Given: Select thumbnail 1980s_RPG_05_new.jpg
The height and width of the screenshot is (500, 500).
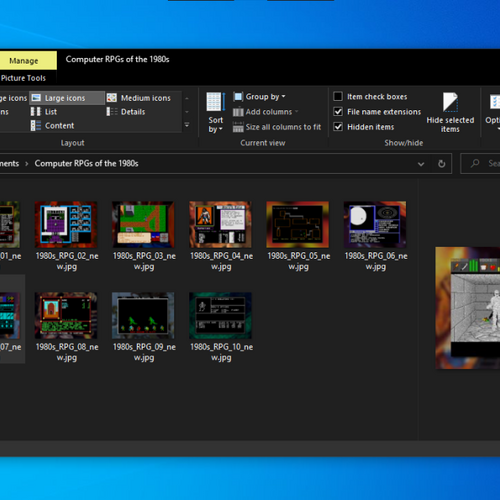Looking at the screenshot, I should (298, 224).
